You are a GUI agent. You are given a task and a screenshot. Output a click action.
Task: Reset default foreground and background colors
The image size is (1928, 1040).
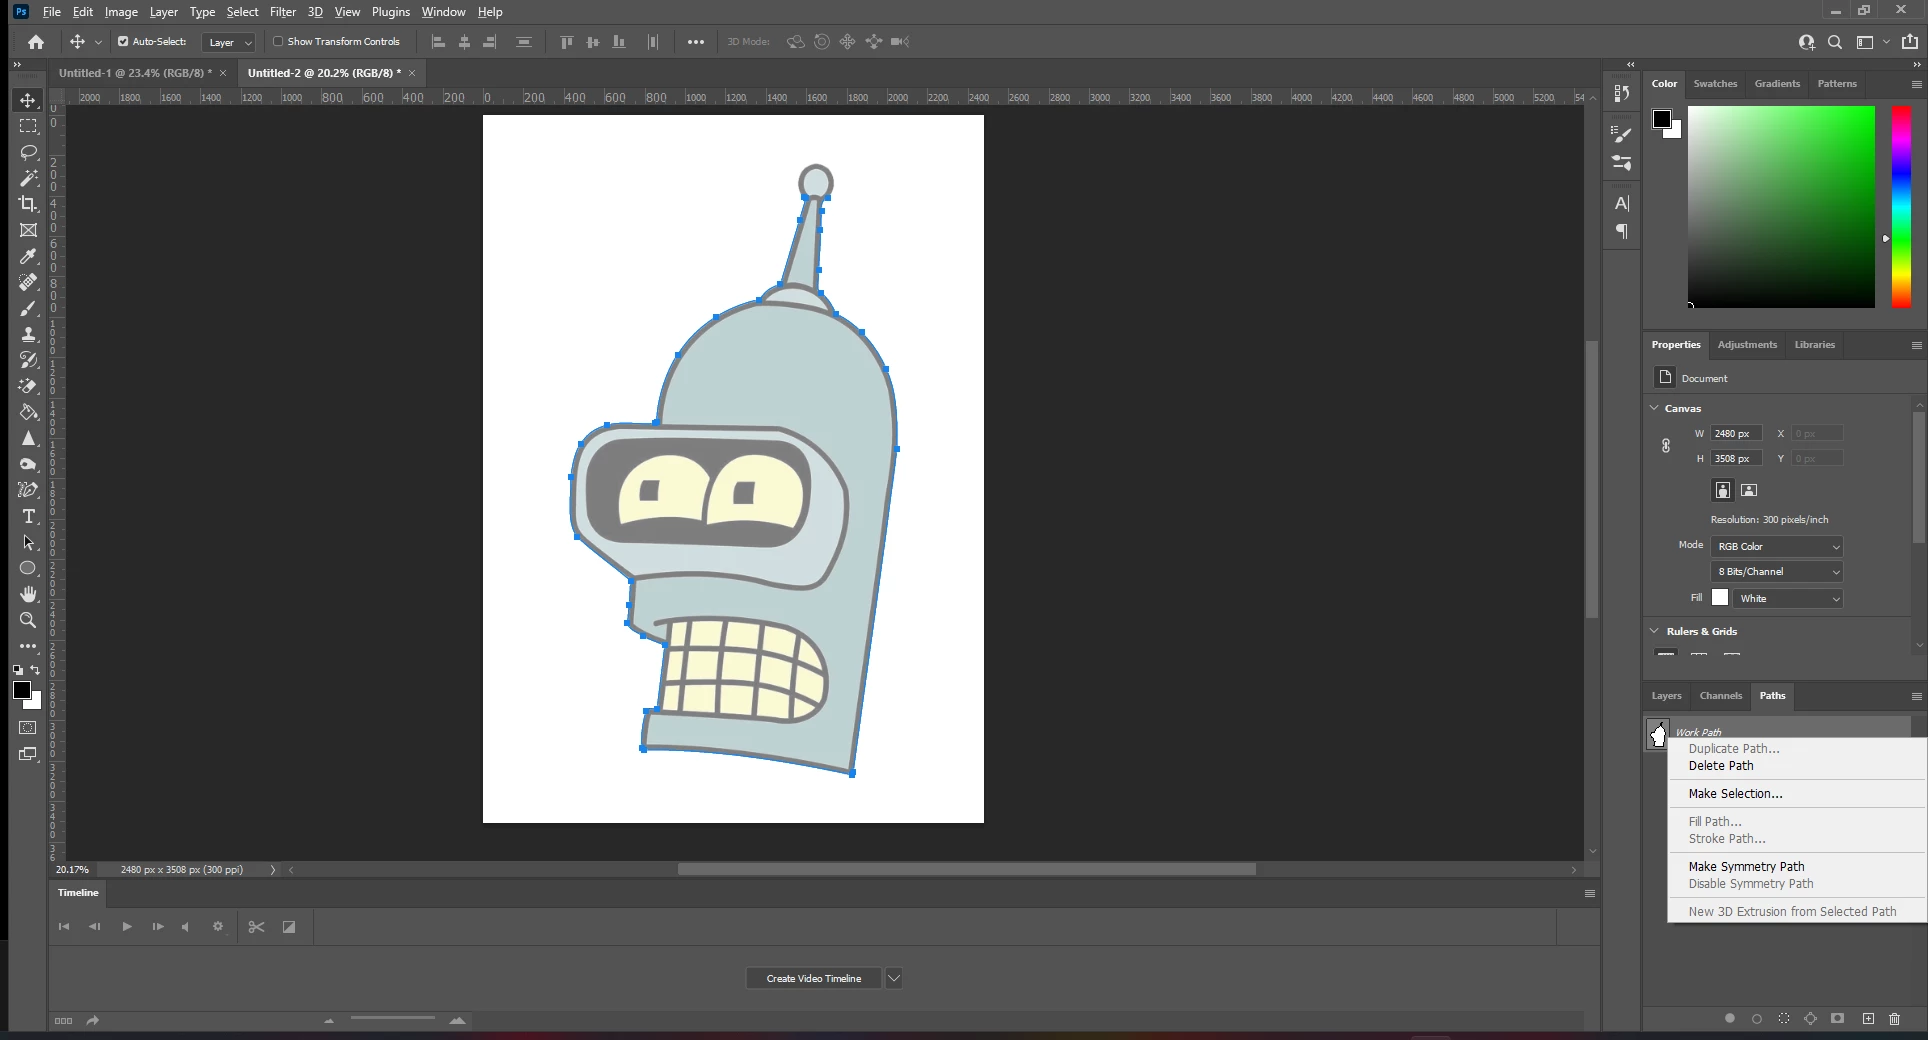(x=17, y=670)
